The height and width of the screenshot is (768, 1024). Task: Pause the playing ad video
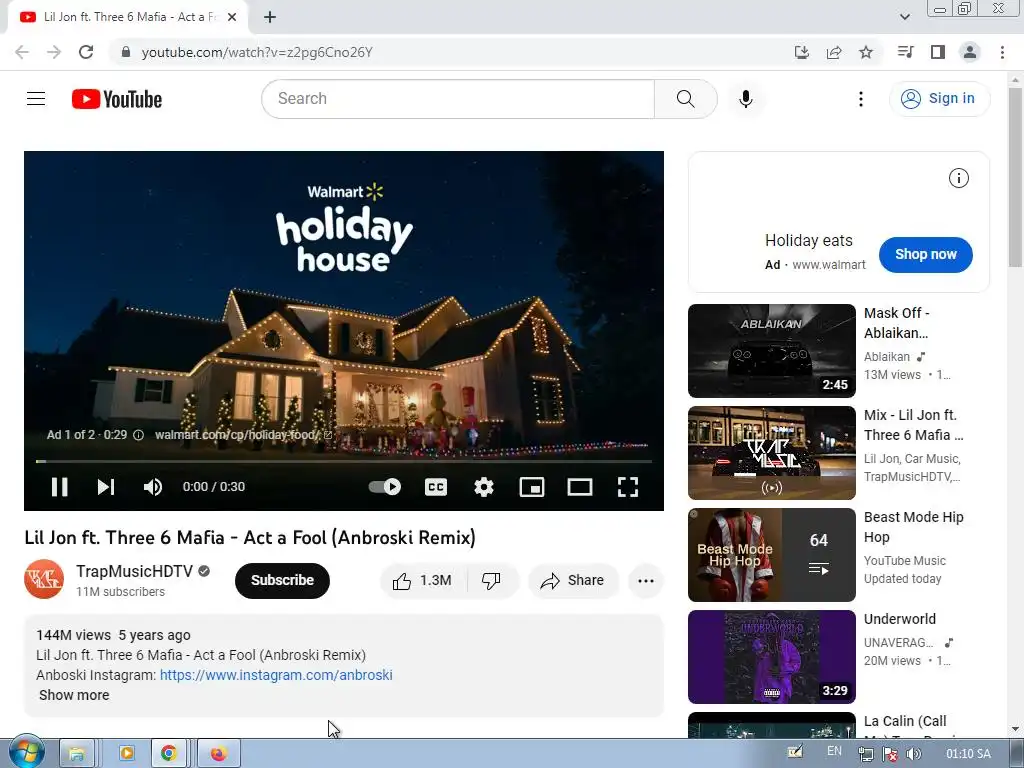(59, 487)
